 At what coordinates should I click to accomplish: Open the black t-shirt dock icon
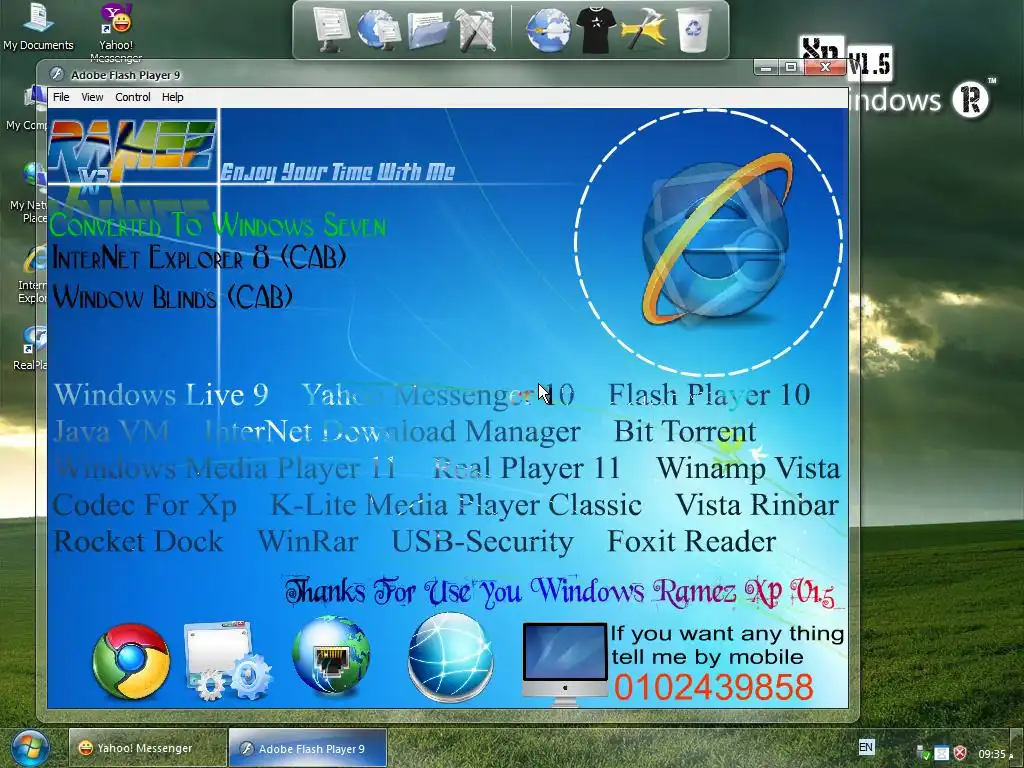click(596, 30)
